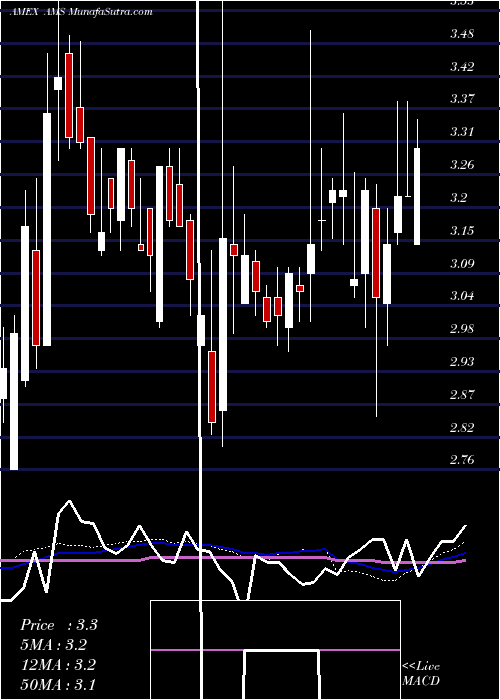Click the 'Price : 3.3' readout
500x700 pixels.
[59, 625]
